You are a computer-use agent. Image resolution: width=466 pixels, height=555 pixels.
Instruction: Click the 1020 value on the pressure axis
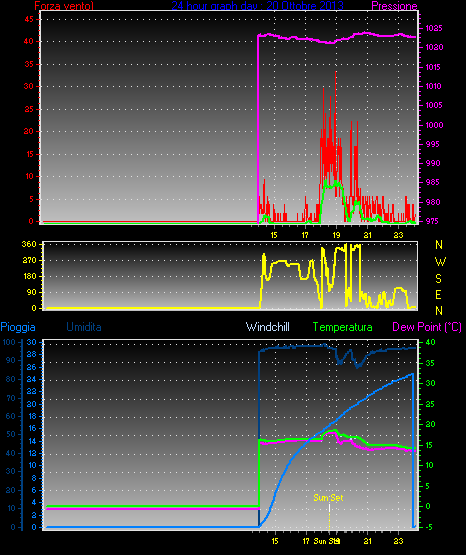point(434,47)
